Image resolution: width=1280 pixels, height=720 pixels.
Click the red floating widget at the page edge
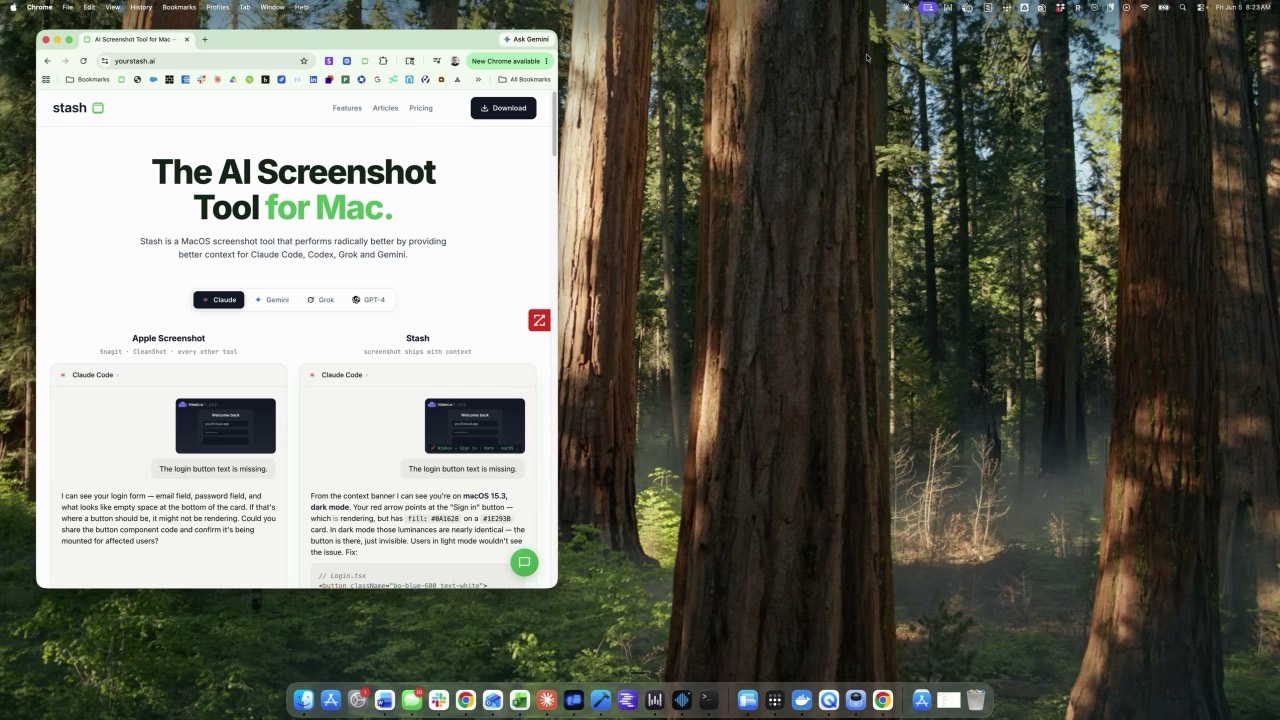[539, 320]
